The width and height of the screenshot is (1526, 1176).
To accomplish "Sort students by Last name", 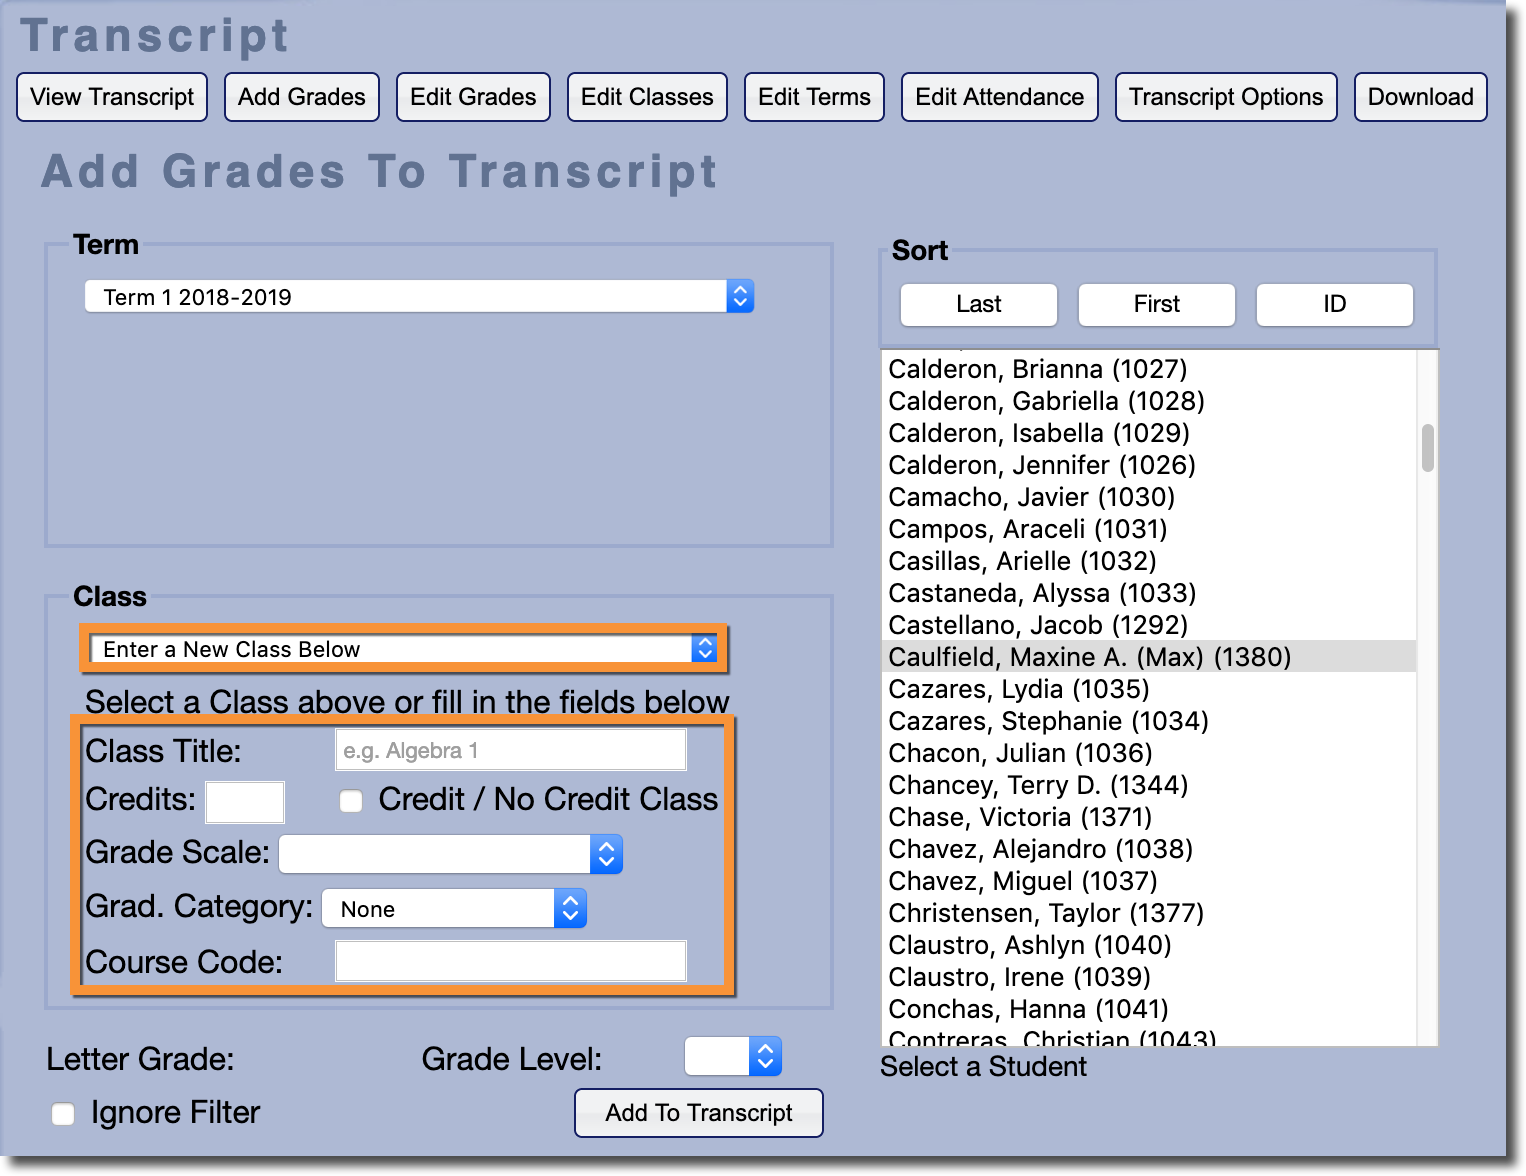I will tap(978, 304).
